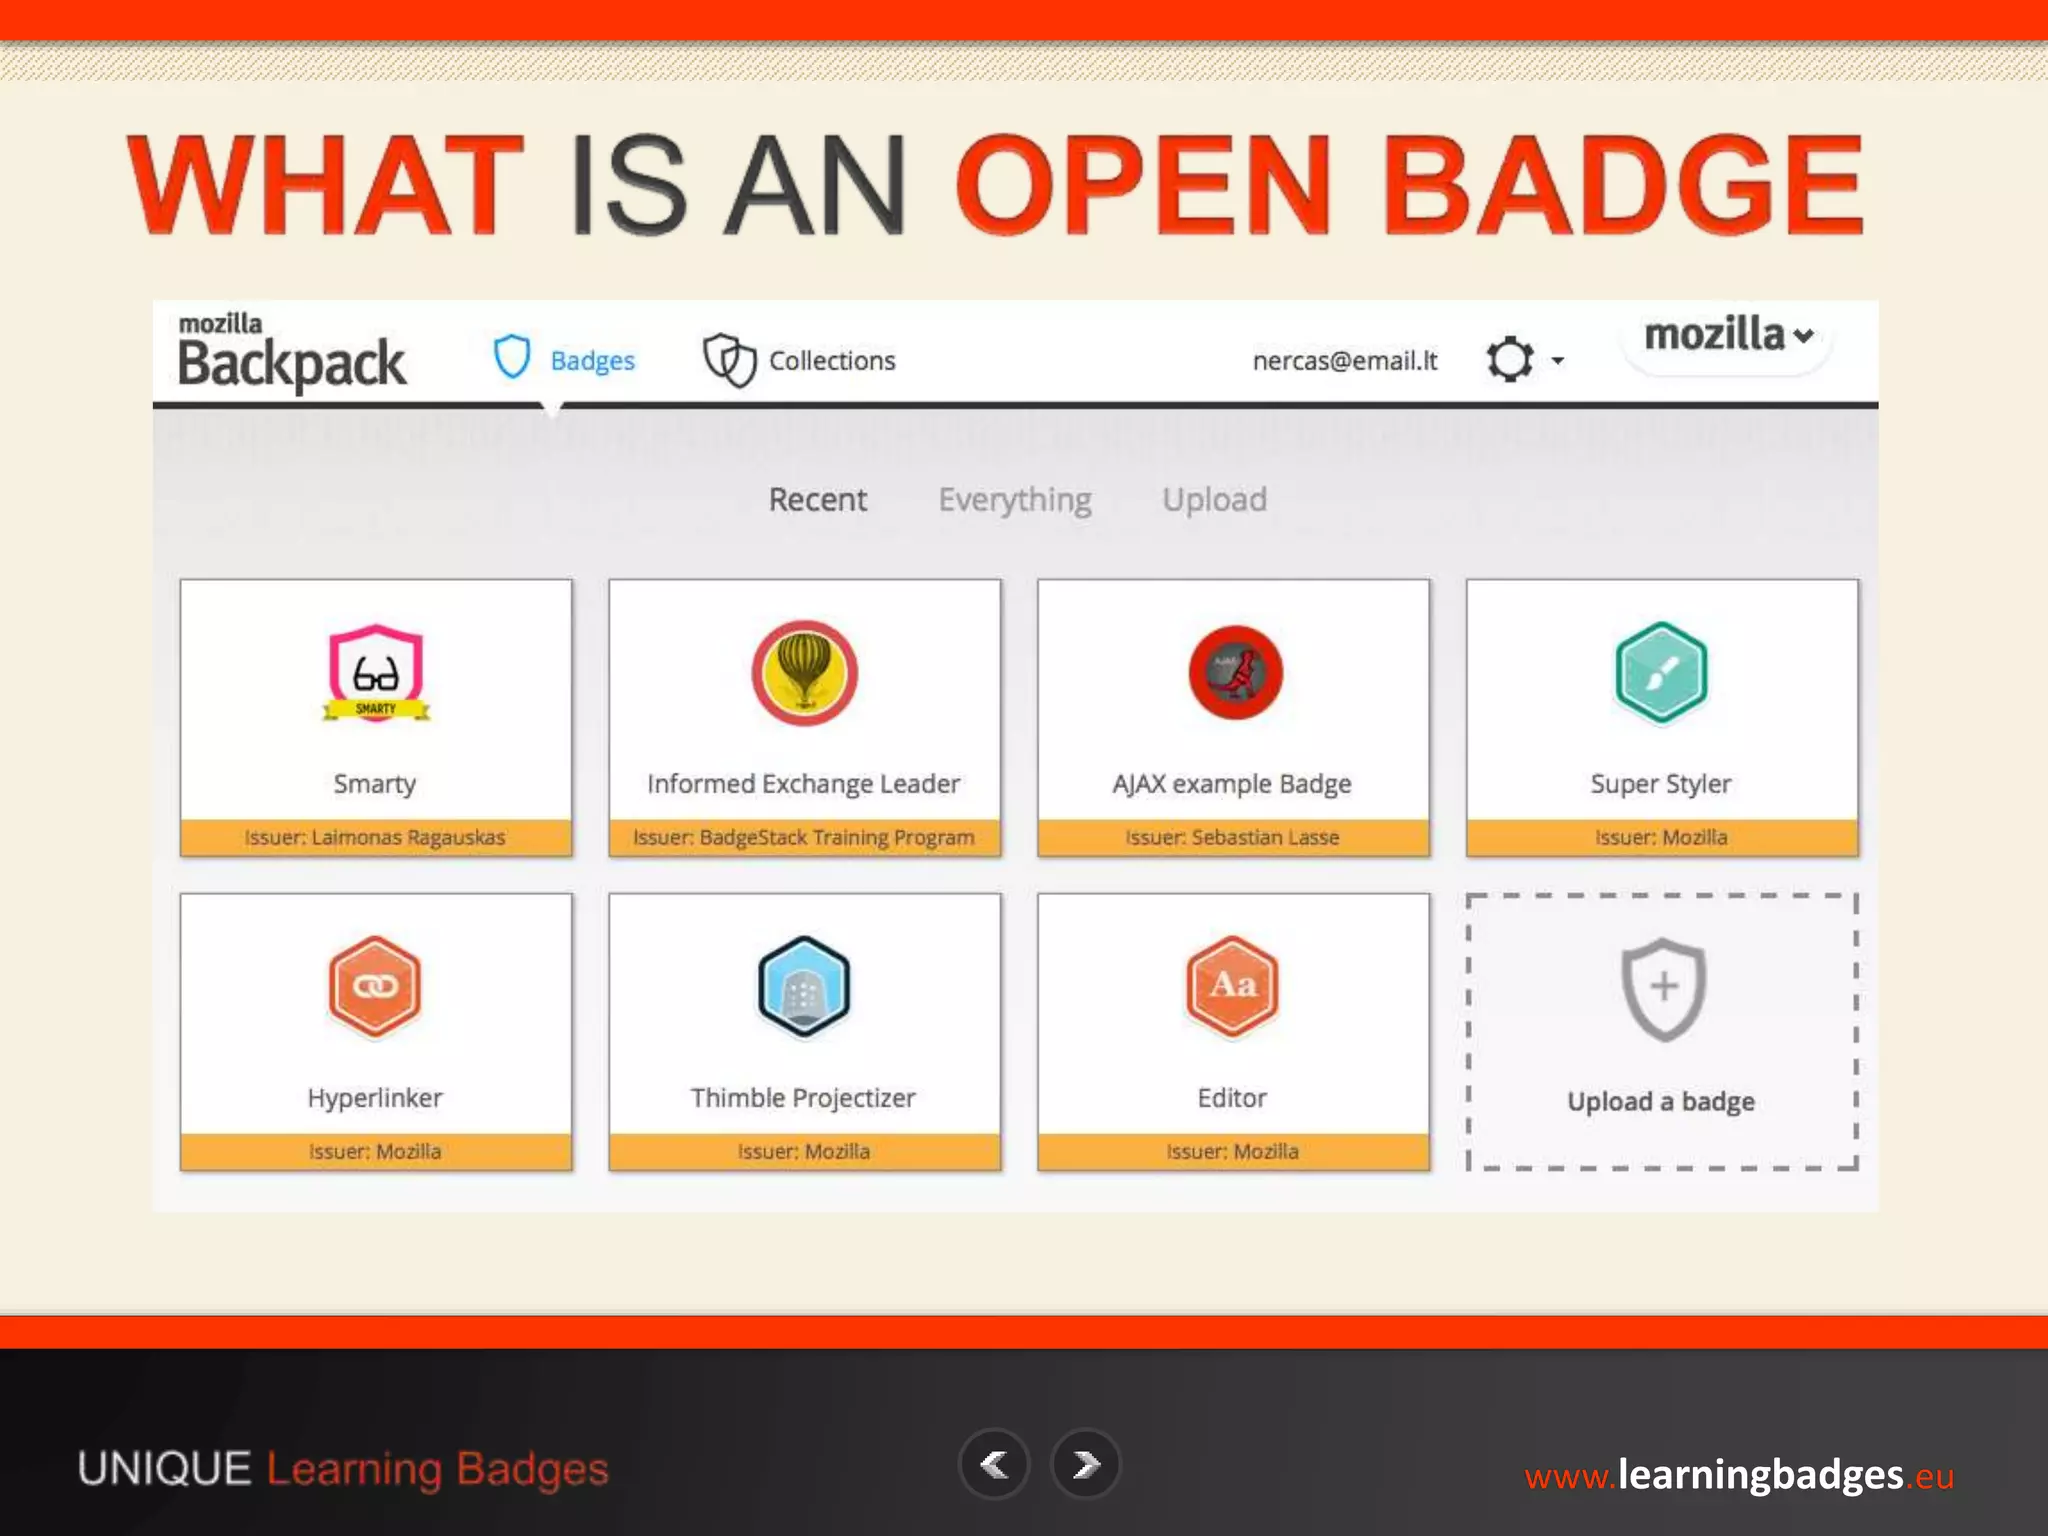Select the red AJAX example badge icon
The image size is (2048, 1536).
[1235, 672]
